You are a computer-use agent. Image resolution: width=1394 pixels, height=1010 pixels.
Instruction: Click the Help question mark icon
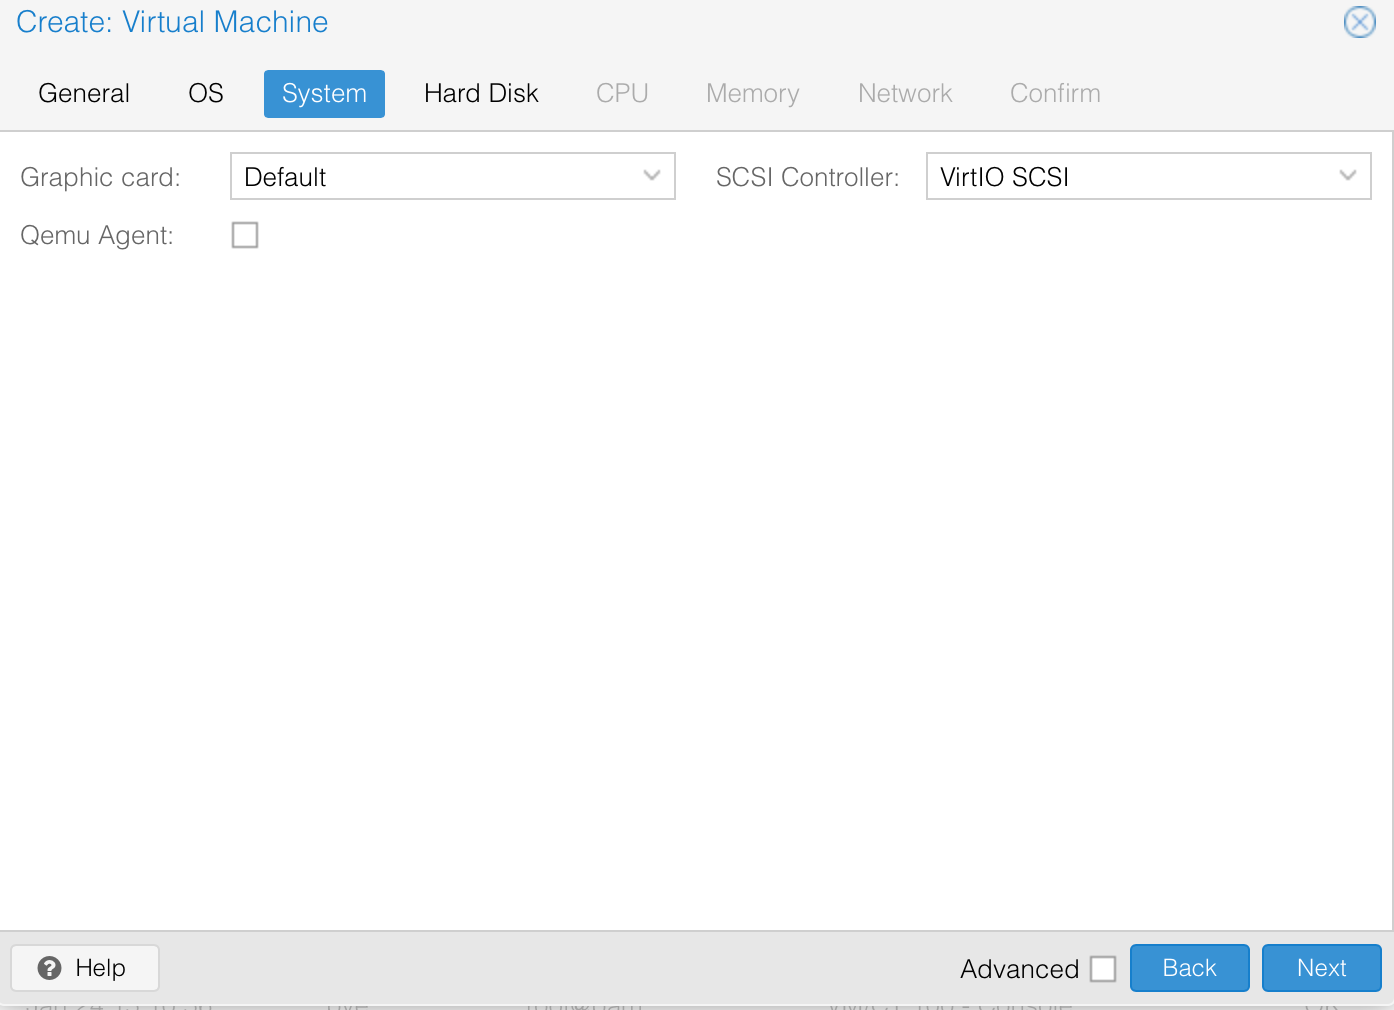[49, 968]
